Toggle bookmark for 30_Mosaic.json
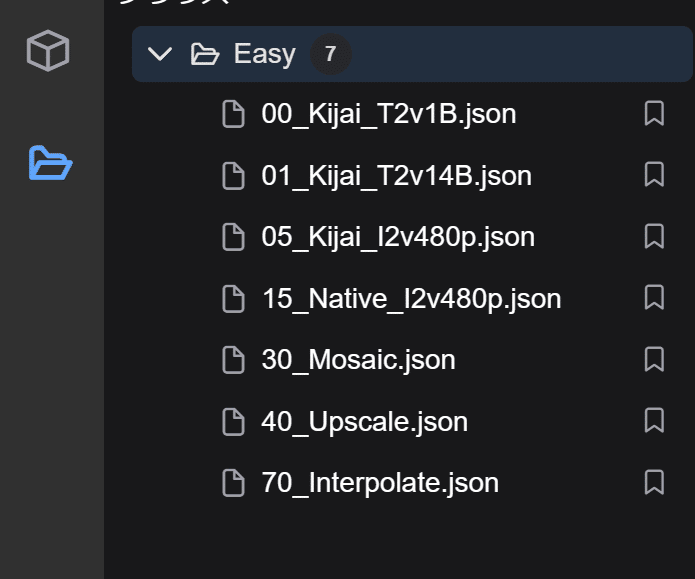Screen dimensions: 695x579 pyautogui.click(x=654, y=360)
